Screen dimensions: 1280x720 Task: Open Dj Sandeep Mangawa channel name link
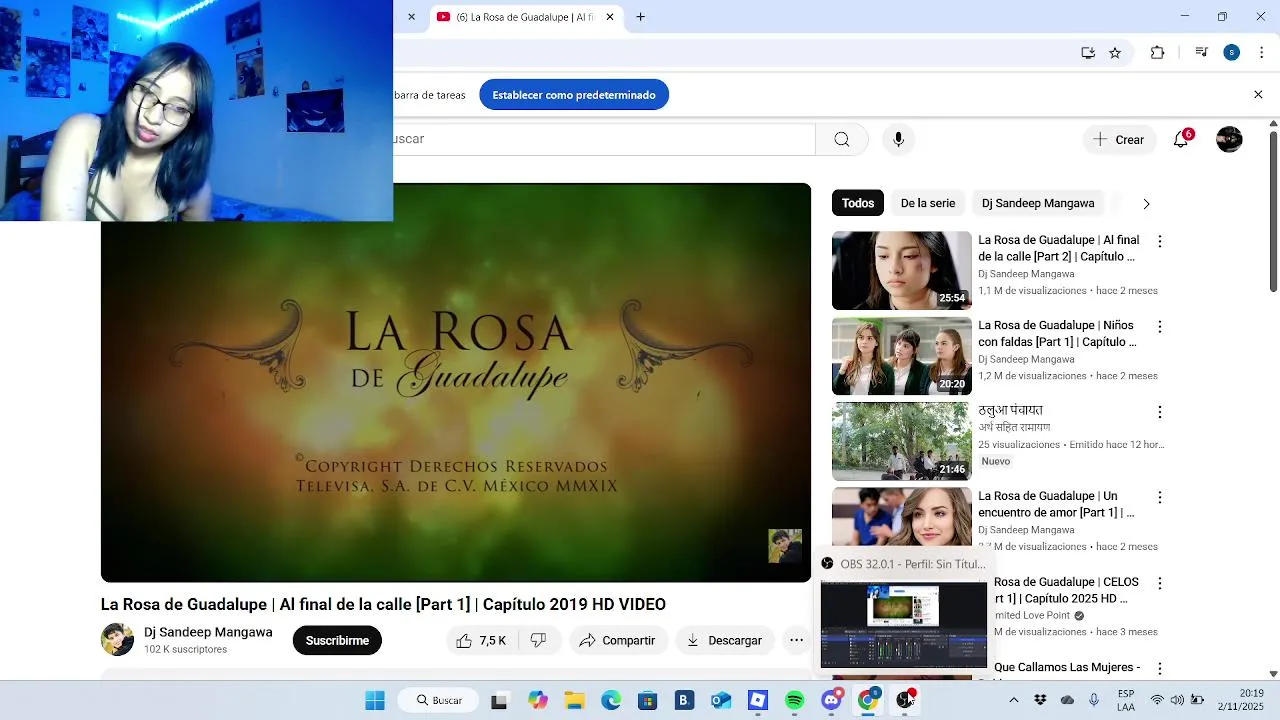click(x=208, y=632)
